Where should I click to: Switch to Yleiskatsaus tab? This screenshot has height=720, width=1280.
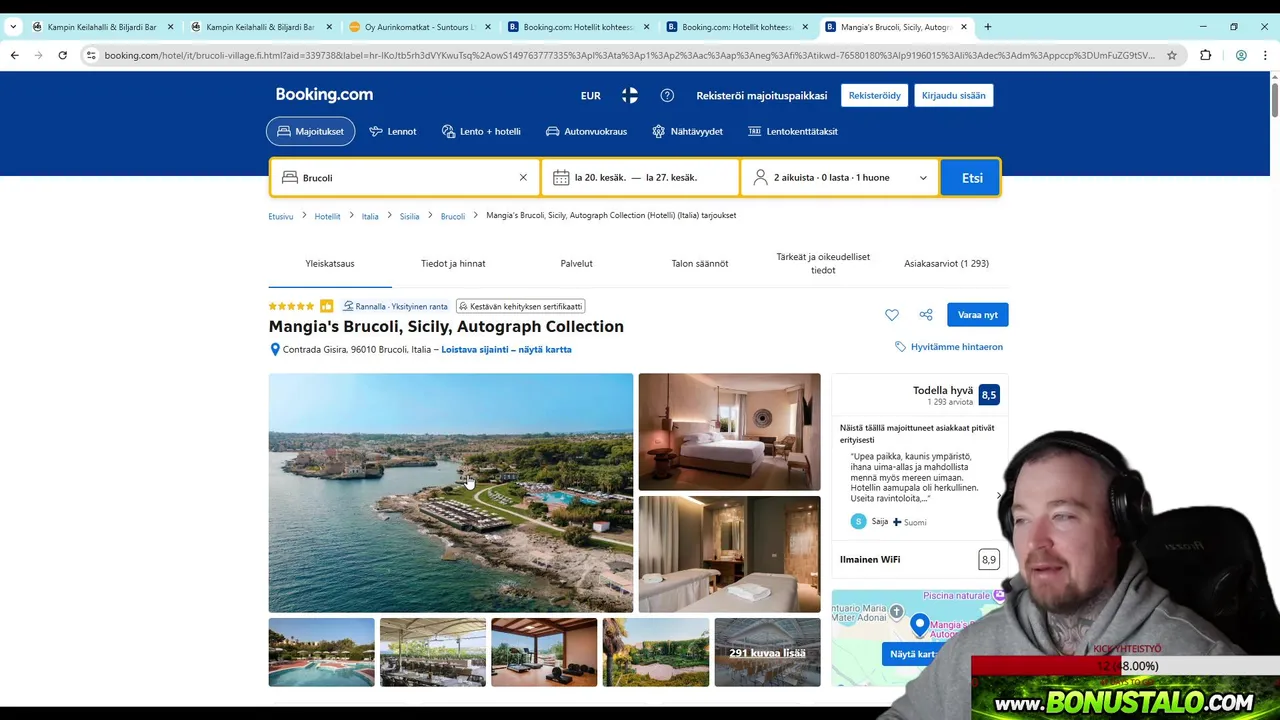tap(330, 264)
